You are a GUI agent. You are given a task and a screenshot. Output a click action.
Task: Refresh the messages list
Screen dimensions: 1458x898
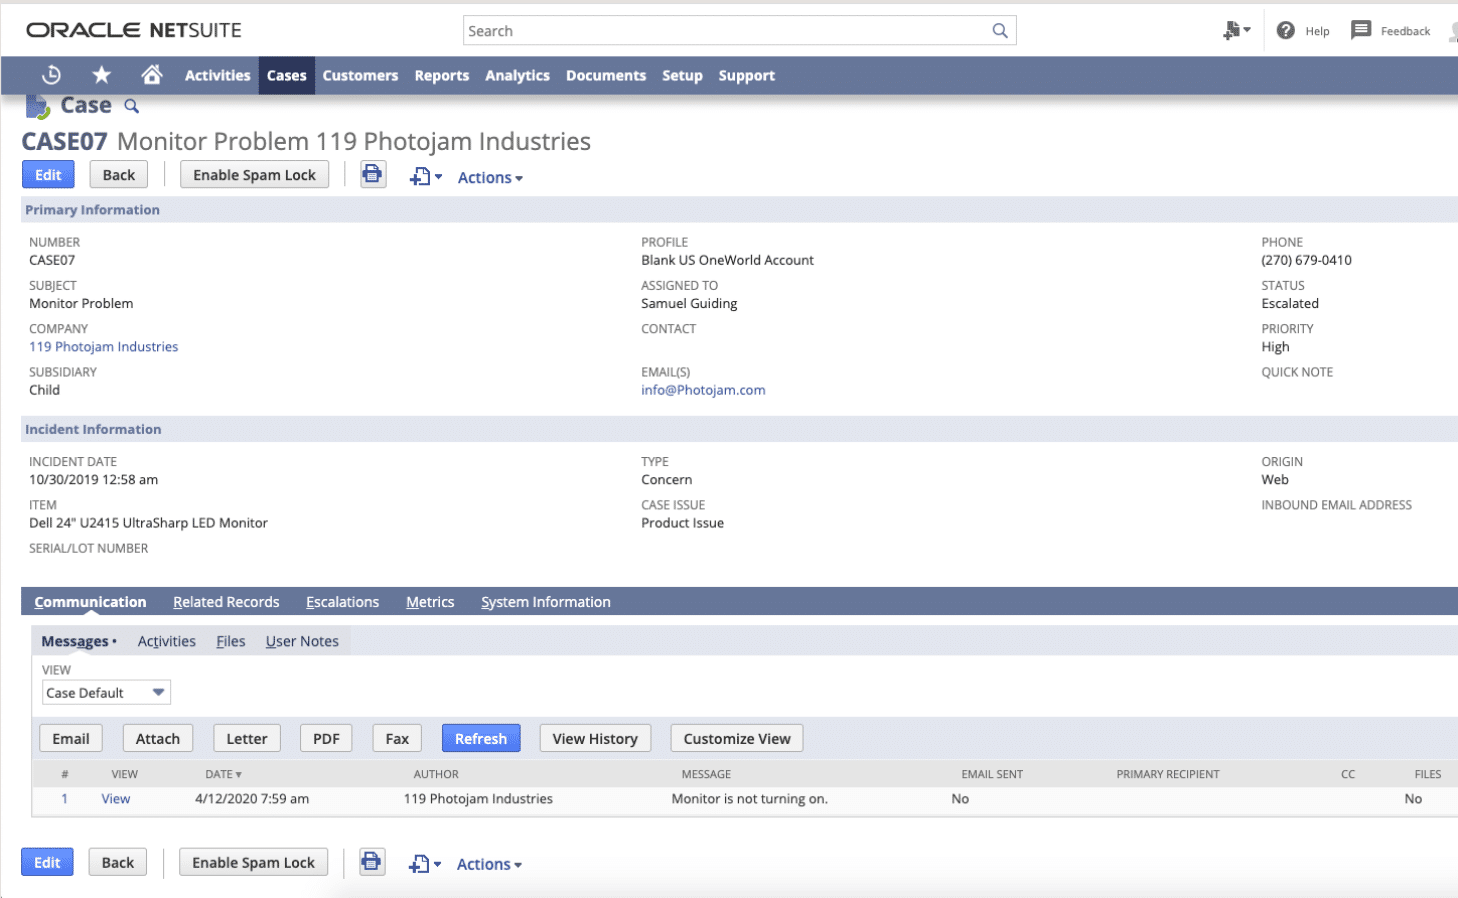point(481,738)
